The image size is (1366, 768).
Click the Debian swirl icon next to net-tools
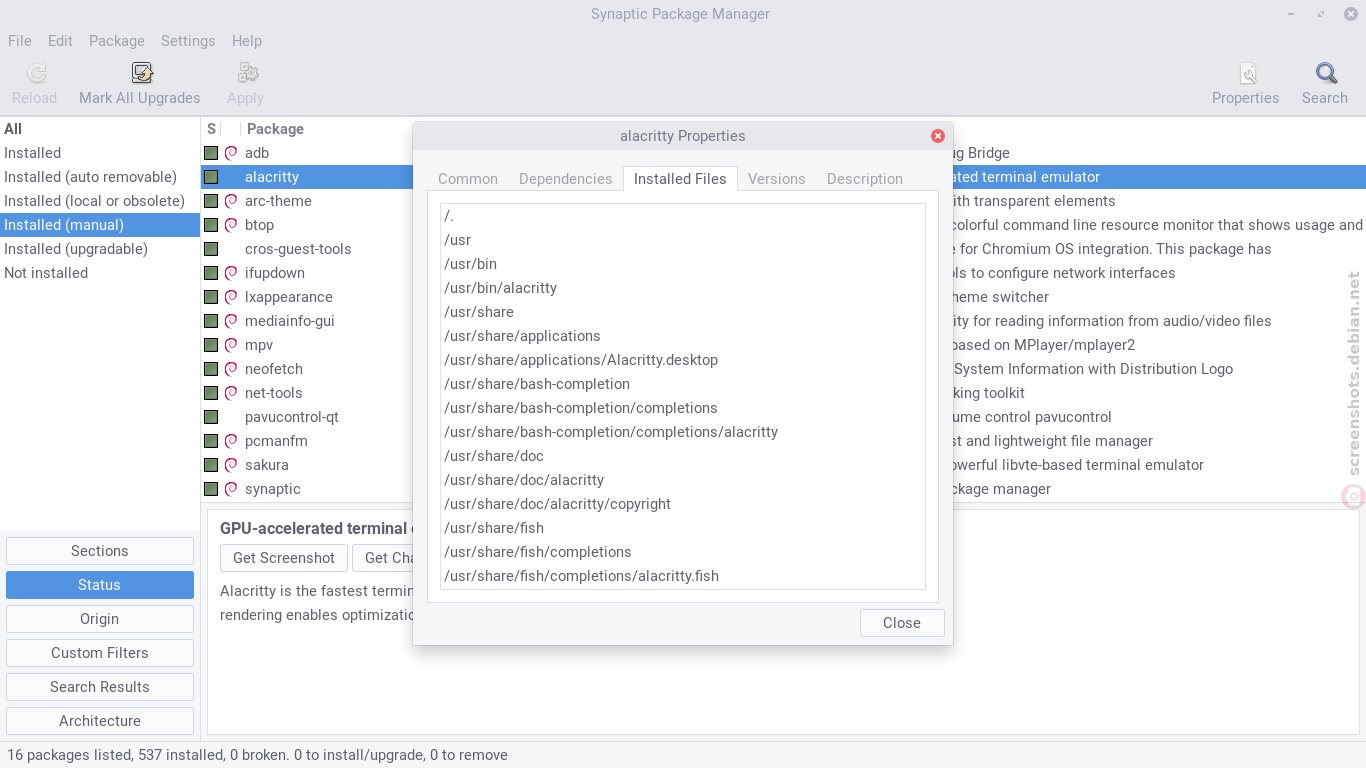click(x=231, y=393)
